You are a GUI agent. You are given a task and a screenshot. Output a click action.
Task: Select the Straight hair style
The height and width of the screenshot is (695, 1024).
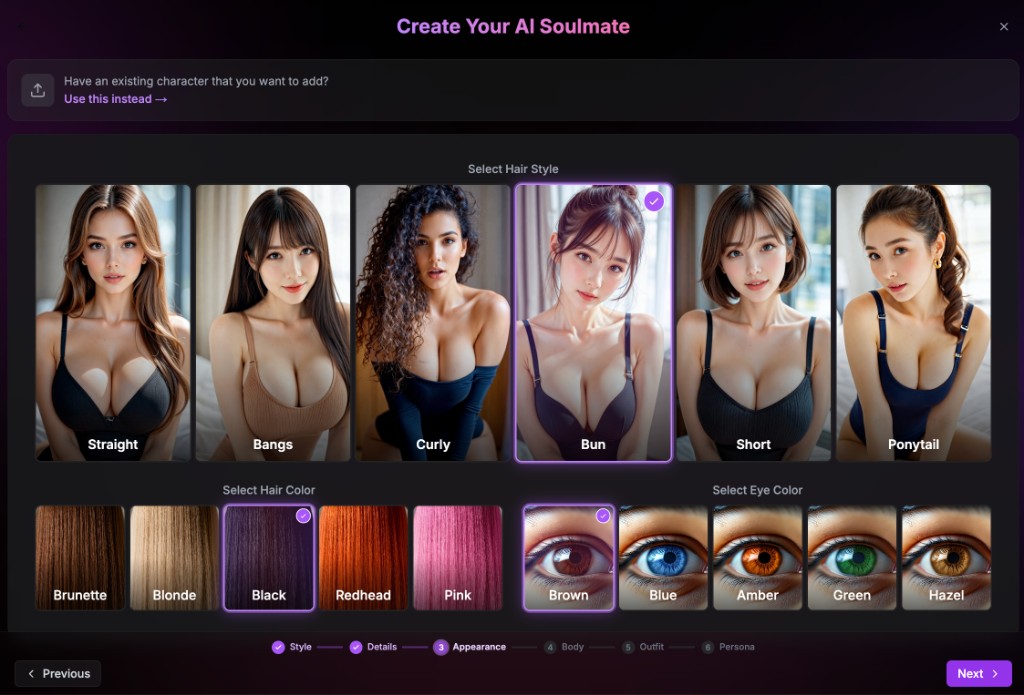coord(112,322)
